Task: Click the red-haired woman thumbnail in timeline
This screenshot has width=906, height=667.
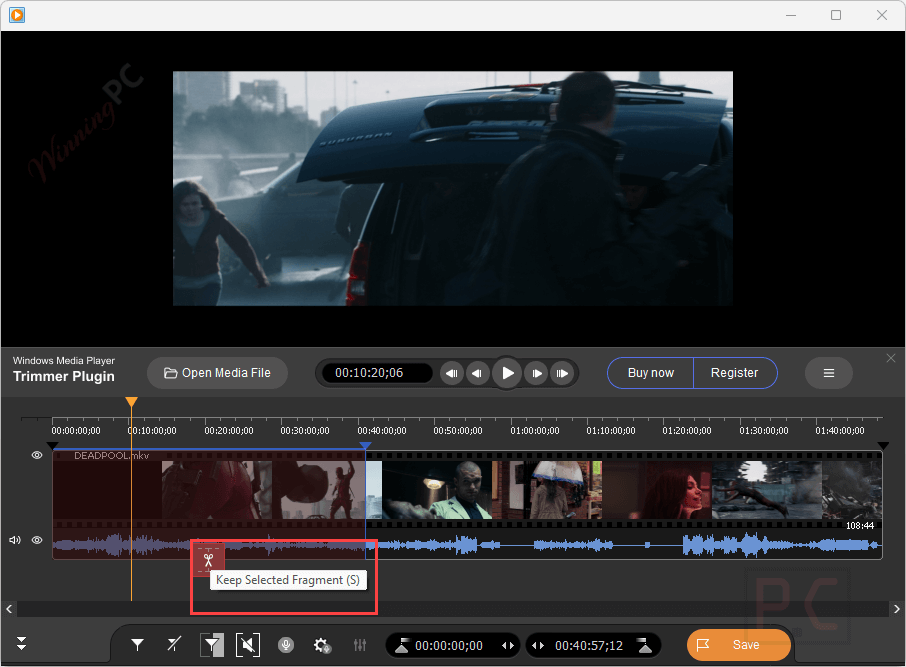Action: click(x=657, y=490)
